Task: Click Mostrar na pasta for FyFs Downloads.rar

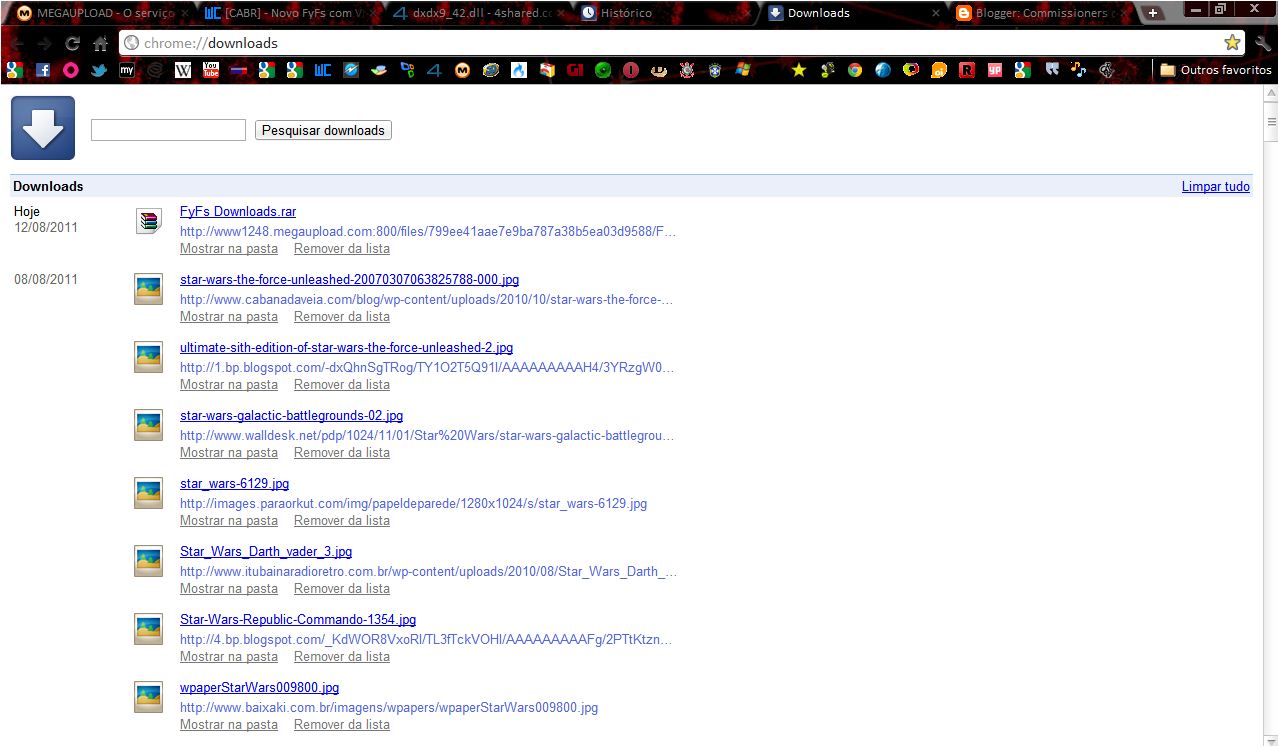Action: 229,248
